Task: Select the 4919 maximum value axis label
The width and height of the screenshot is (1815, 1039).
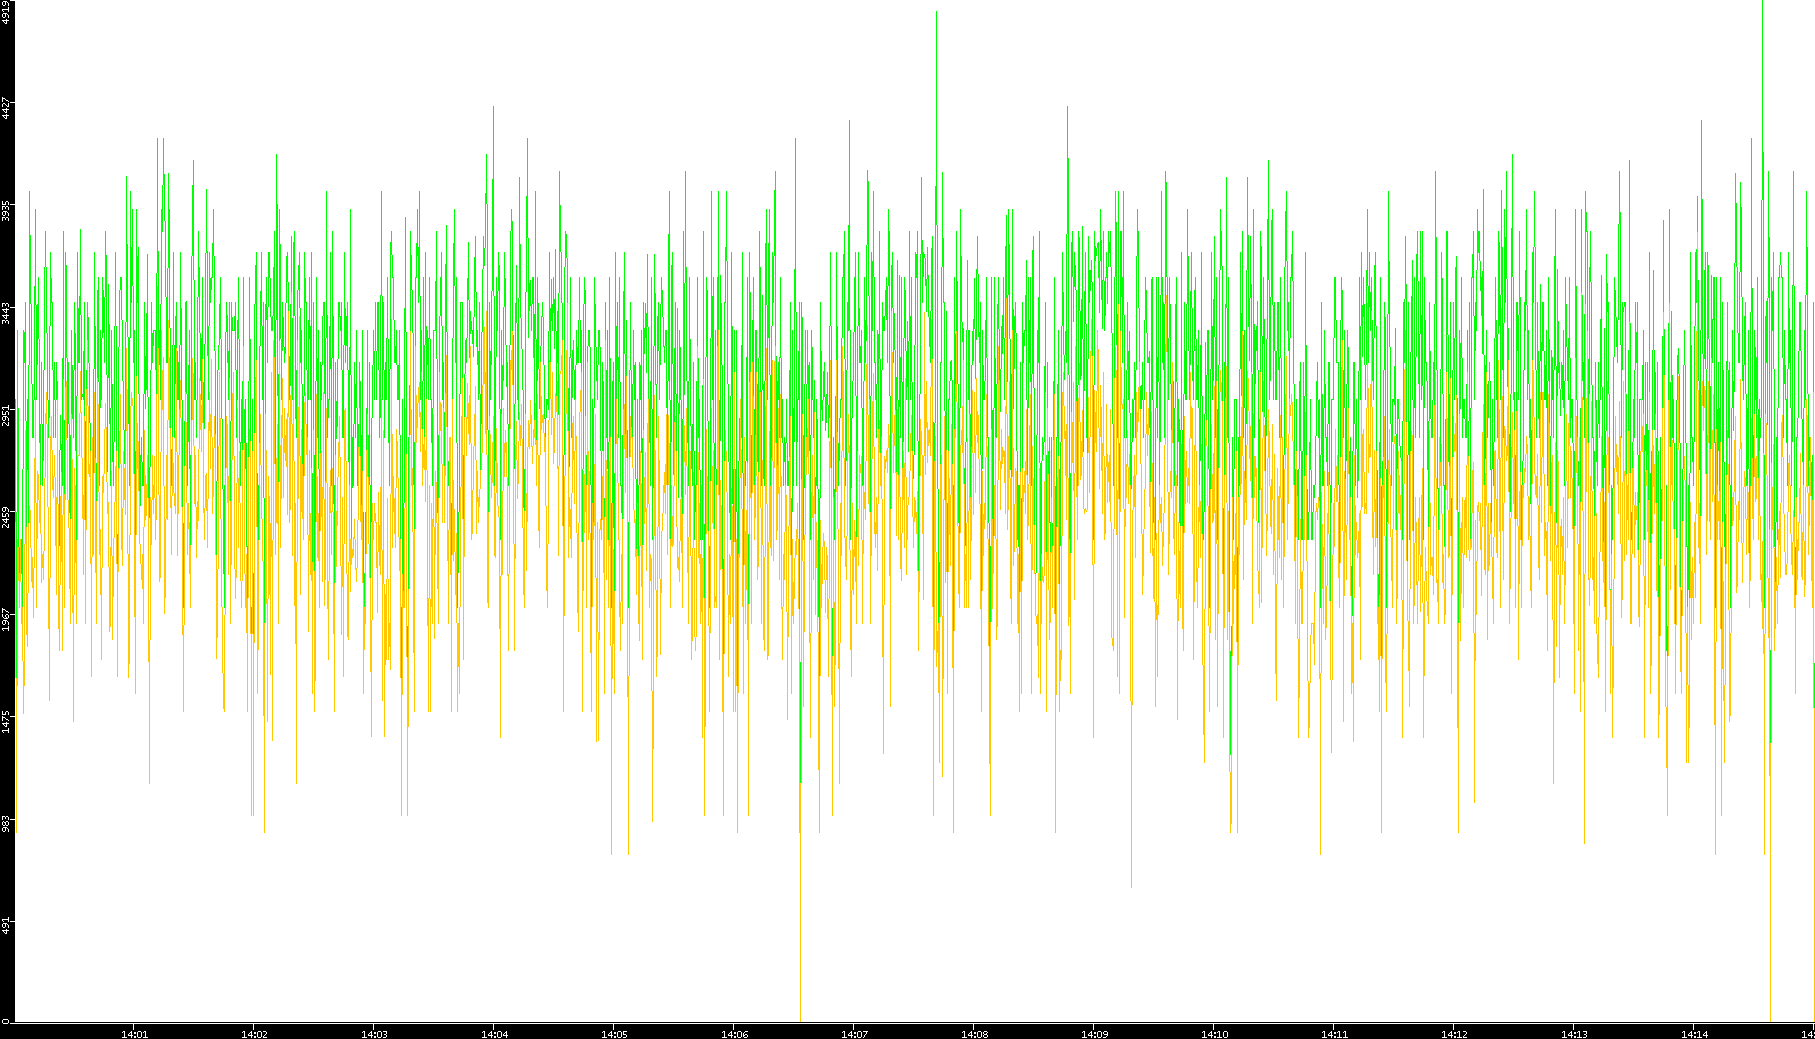Action: [6, 12]
